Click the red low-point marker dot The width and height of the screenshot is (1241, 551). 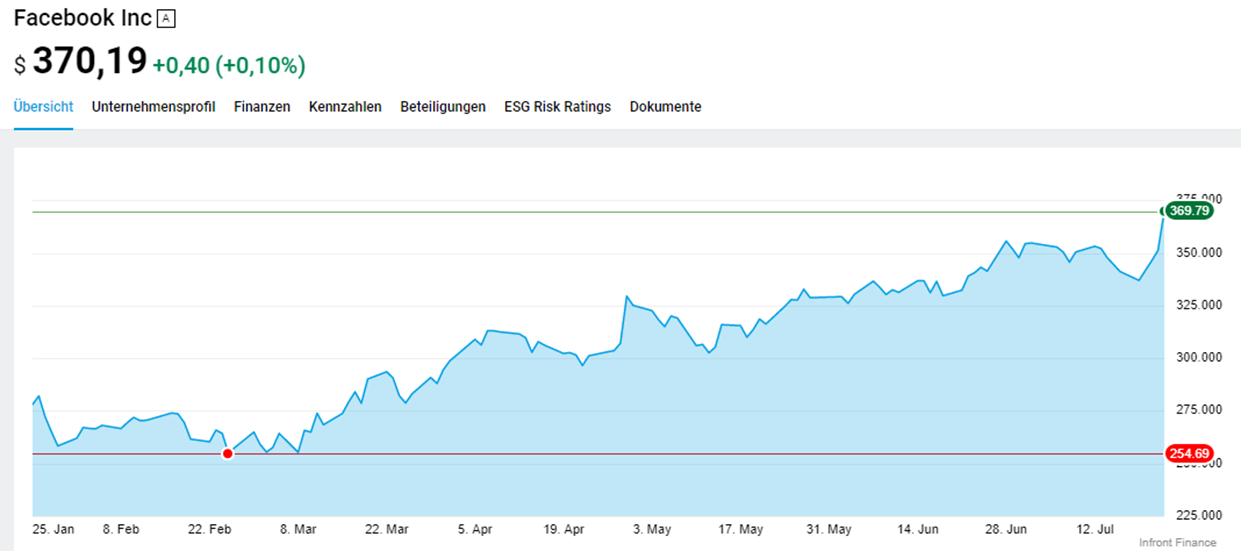pyautogui.click(x=228, y=454)
